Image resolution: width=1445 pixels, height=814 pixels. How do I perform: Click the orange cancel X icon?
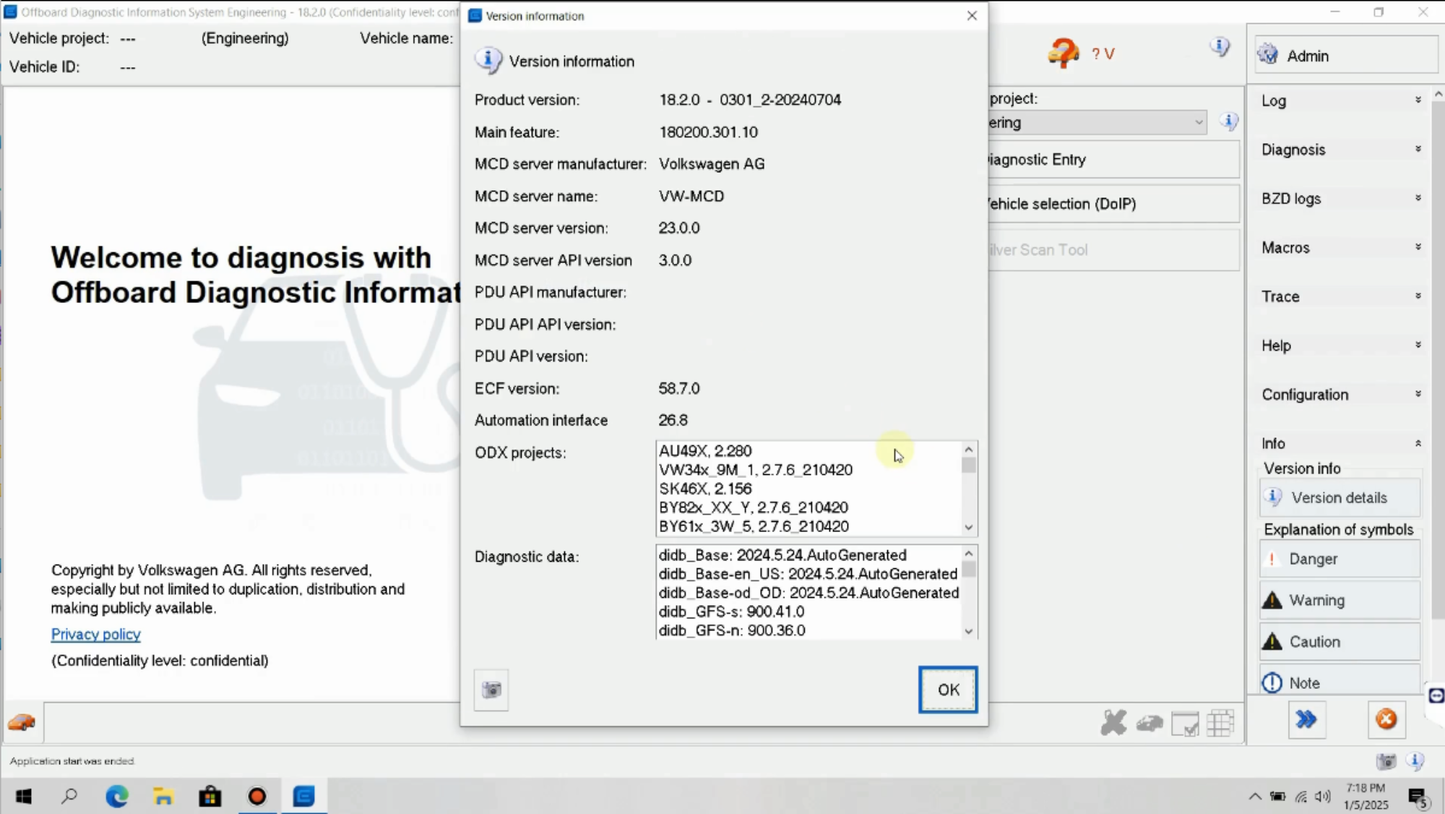point(1386,720)
